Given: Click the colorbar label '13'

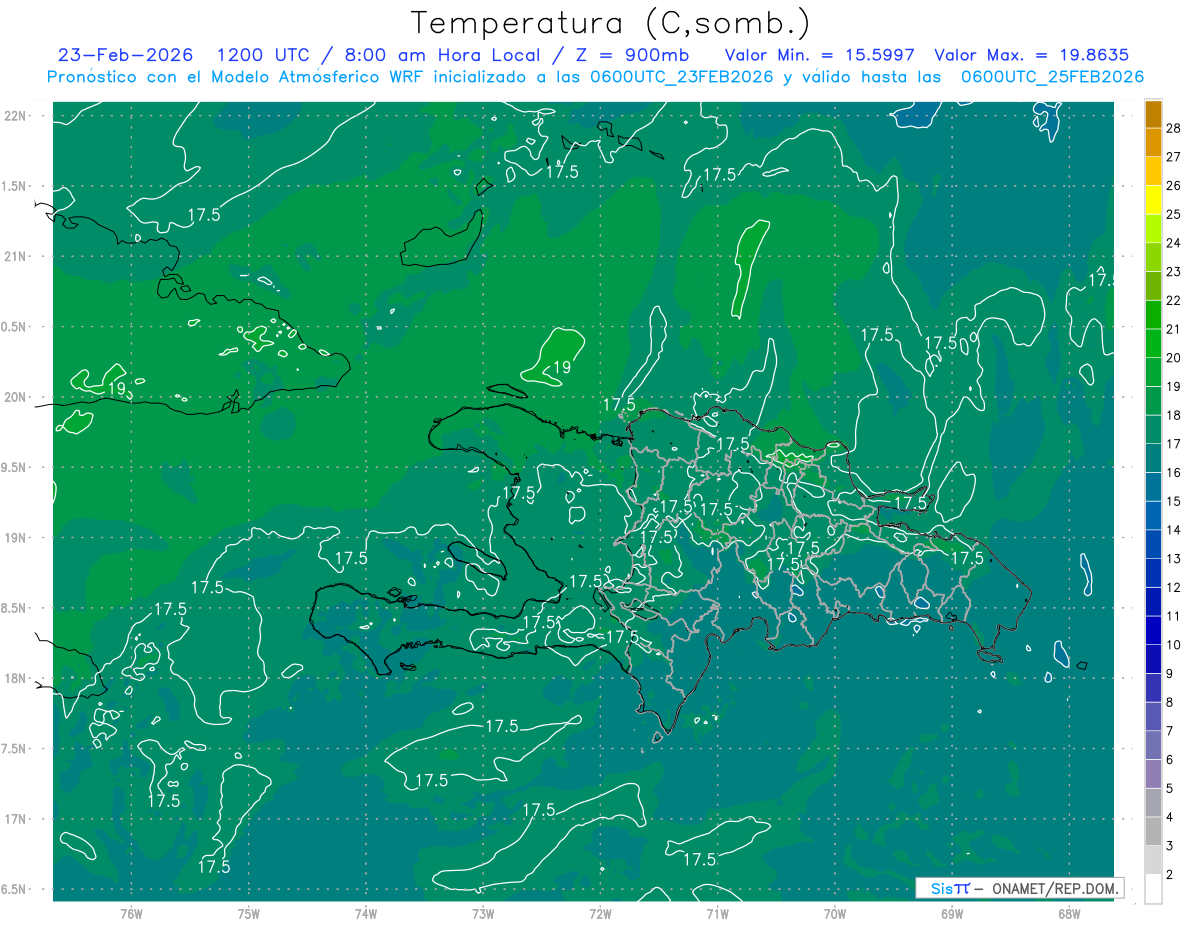Looking at the screenshot, I should pos(1173,559).
